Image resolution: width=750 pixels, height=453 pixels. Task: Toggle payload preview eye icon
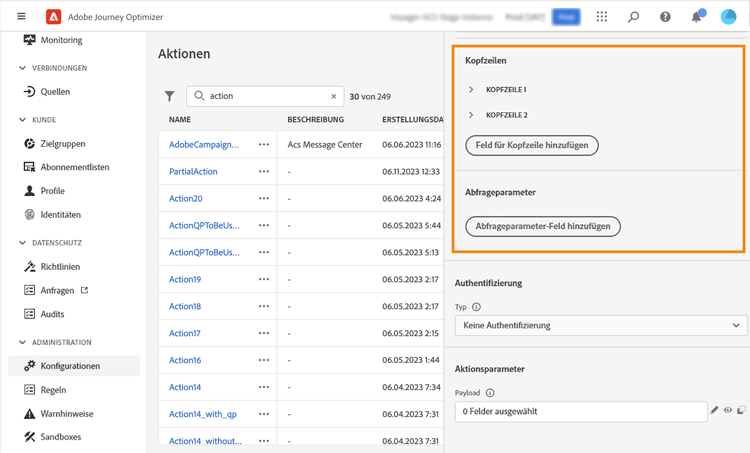tap(728, 410)
